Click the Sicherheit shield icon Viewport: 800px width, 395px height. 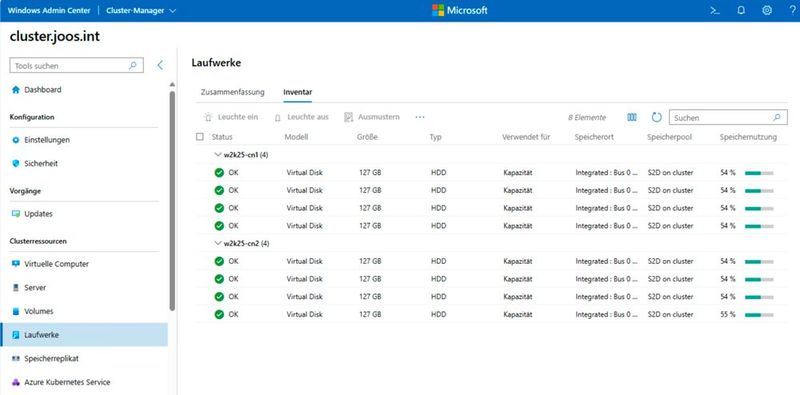click(x=15, y=164)
